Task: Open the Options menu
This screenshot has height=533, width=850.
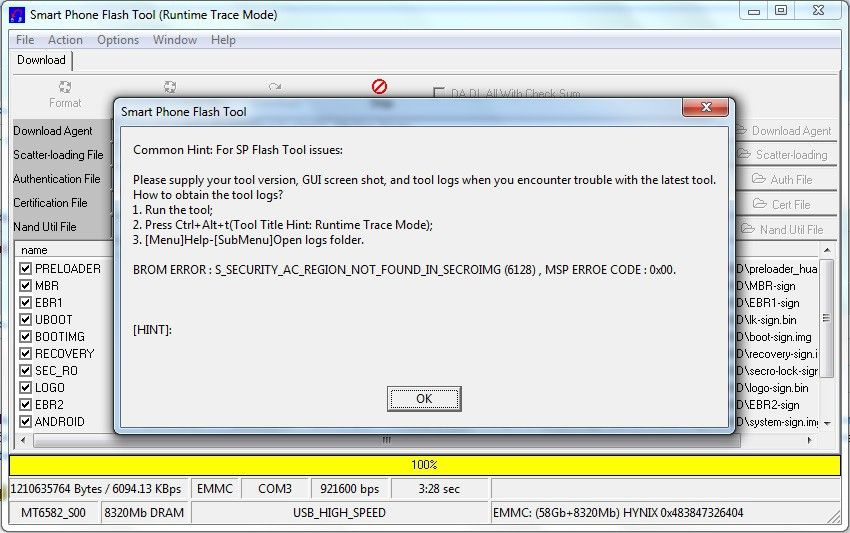Action: (118, 40)
